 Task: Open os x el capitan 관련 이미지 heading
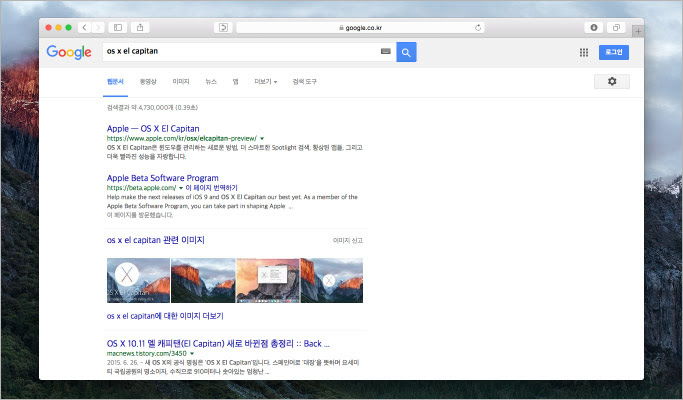(156, 240)
